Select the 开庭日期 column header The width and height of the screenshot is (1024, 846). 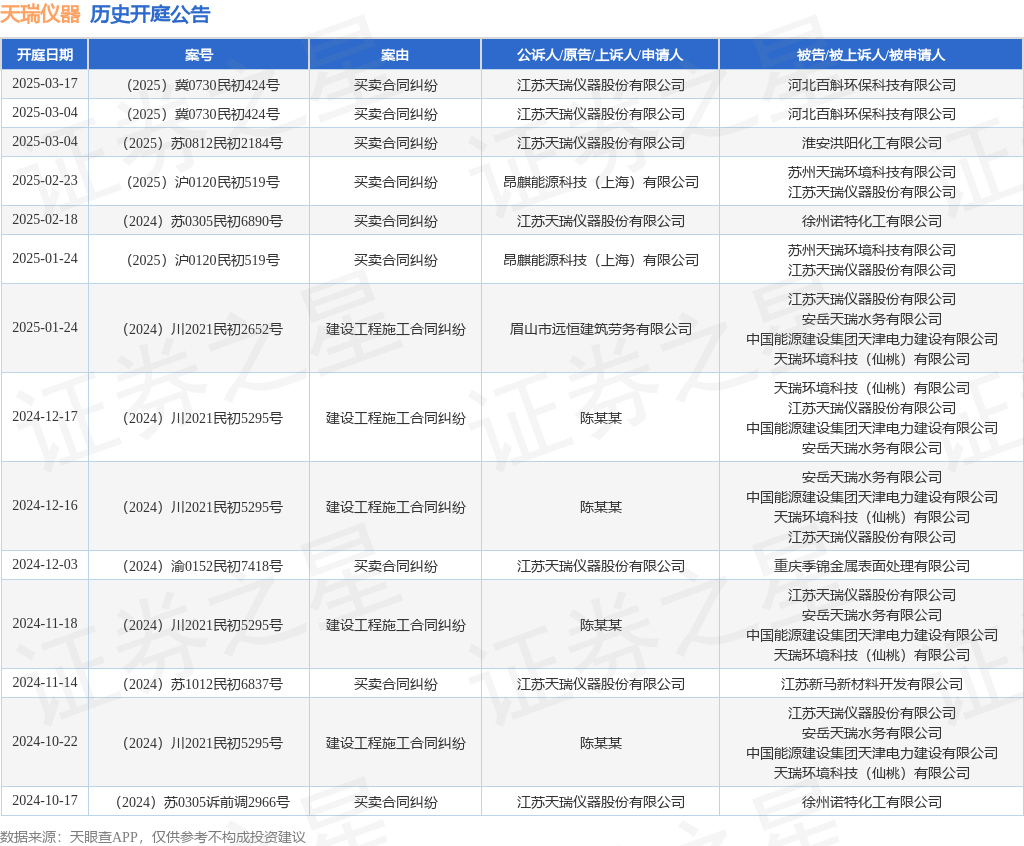coord(44,55)
